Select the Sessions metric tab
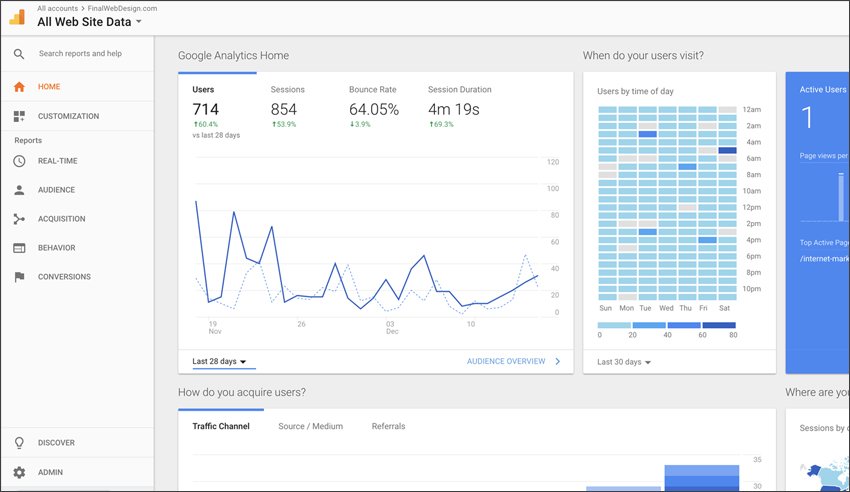 (295, 108)
